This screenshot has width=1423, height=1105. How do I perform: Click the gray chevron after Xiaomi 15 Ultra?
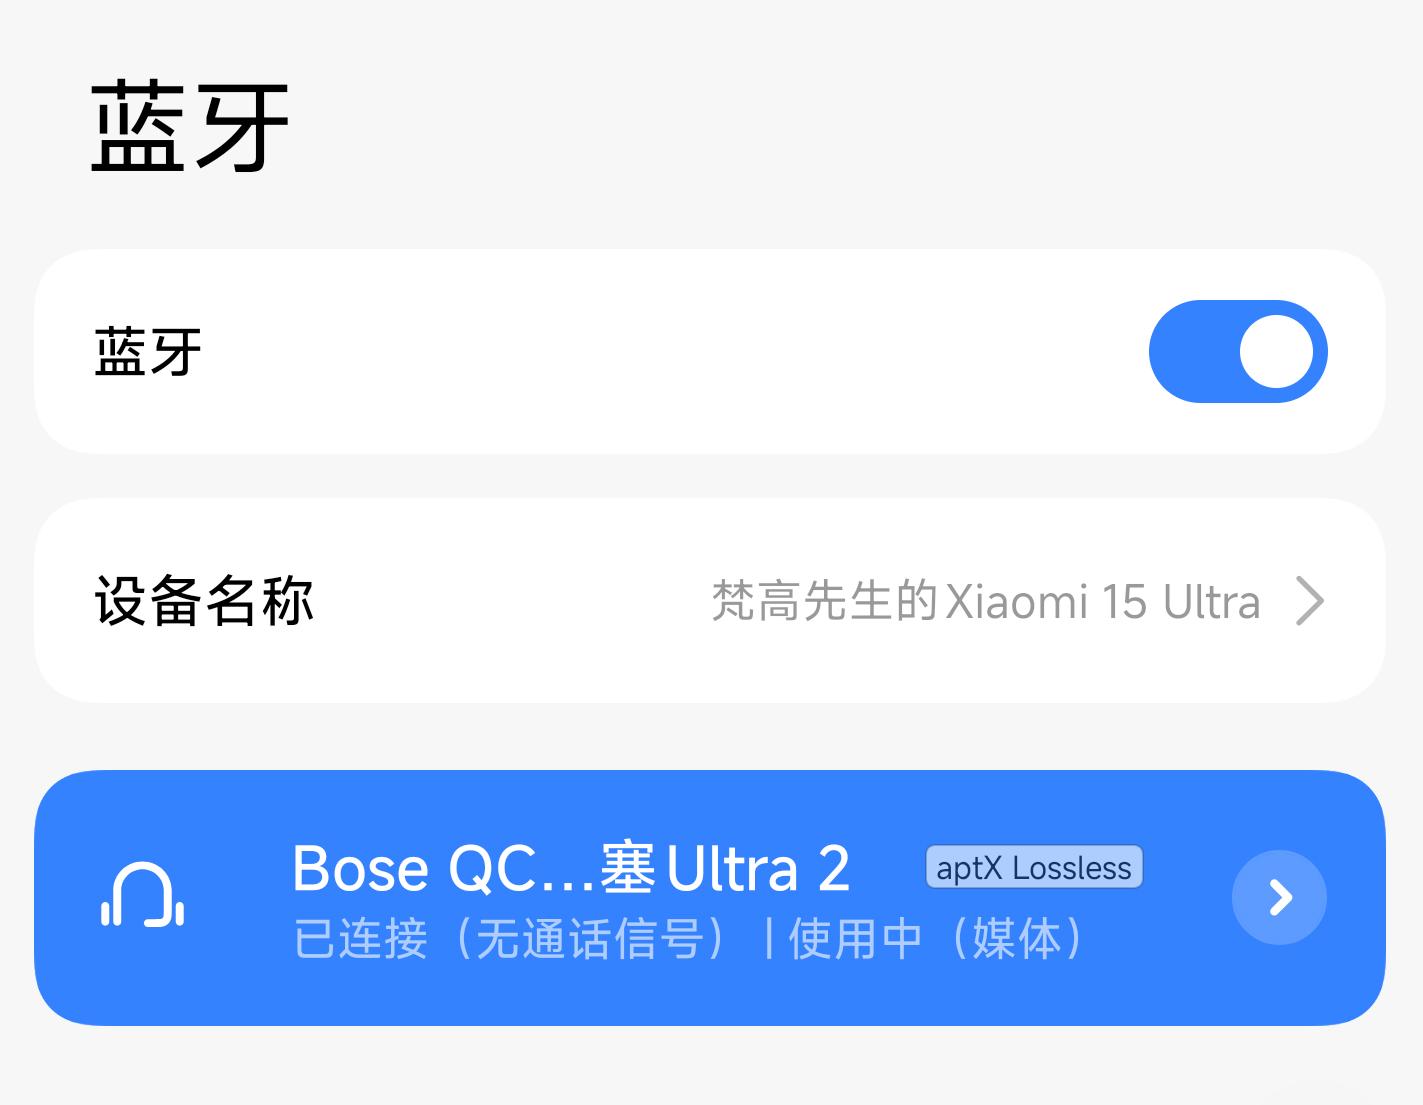pos(1310,600)
